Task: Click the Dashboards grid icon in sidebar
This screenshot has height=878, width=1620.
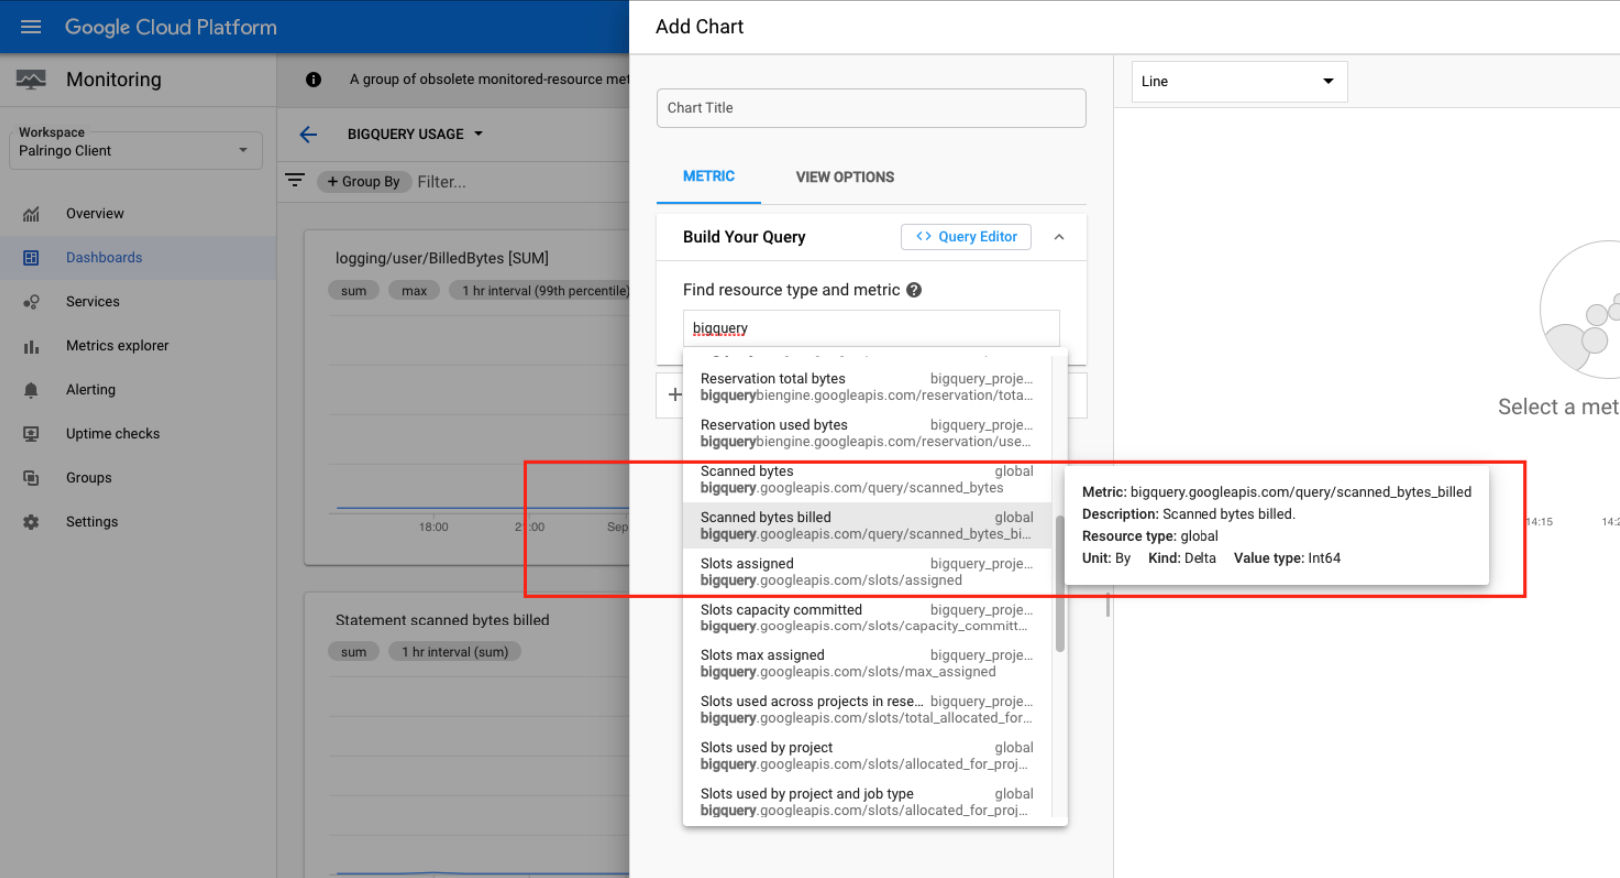Action: pos(31,258)
